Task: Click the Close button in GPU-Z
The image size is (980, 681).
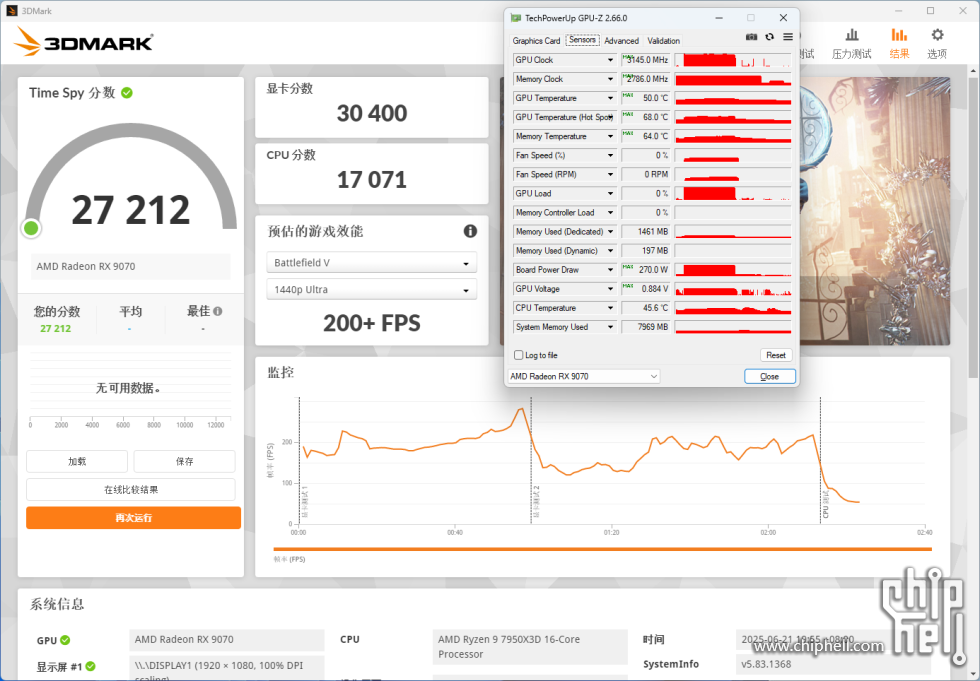Action: pyautogui.click(x=769, y=376)
